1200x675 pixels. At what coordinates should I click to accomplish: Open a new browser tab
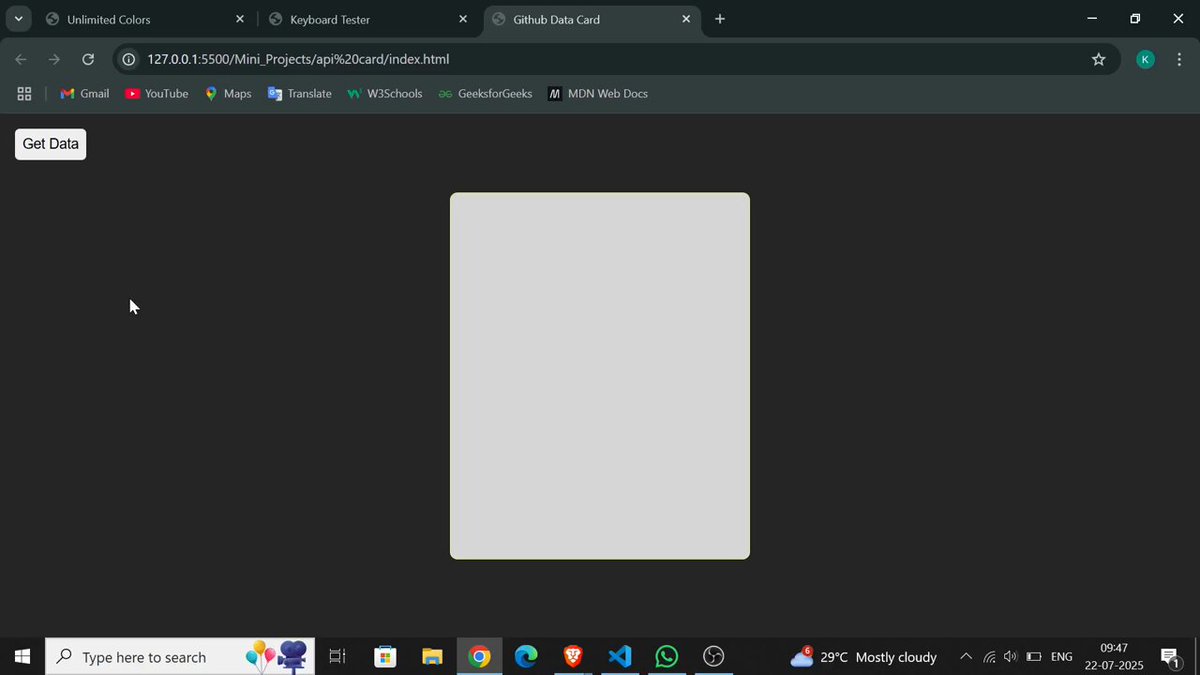pos(720,19)
